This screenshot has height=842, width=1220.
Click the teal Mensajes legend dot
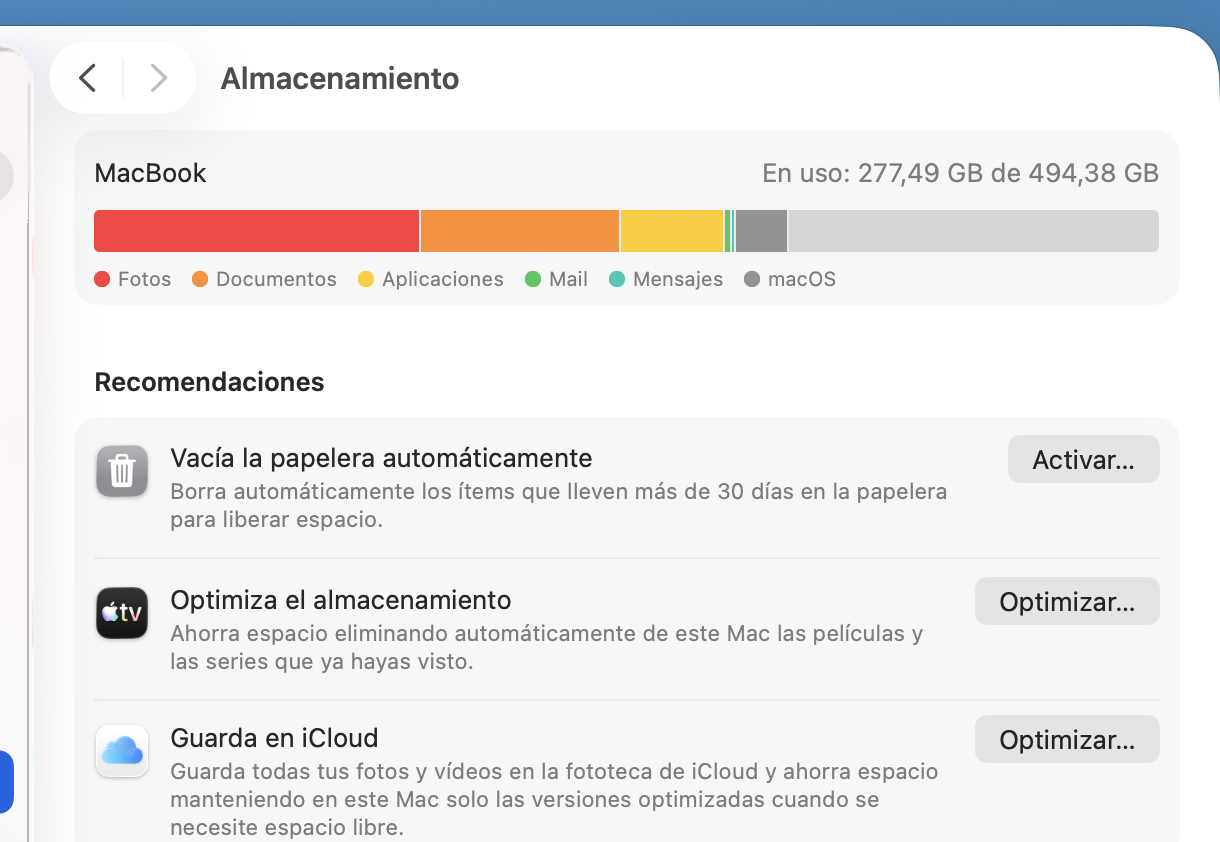(x=617, y=280)
